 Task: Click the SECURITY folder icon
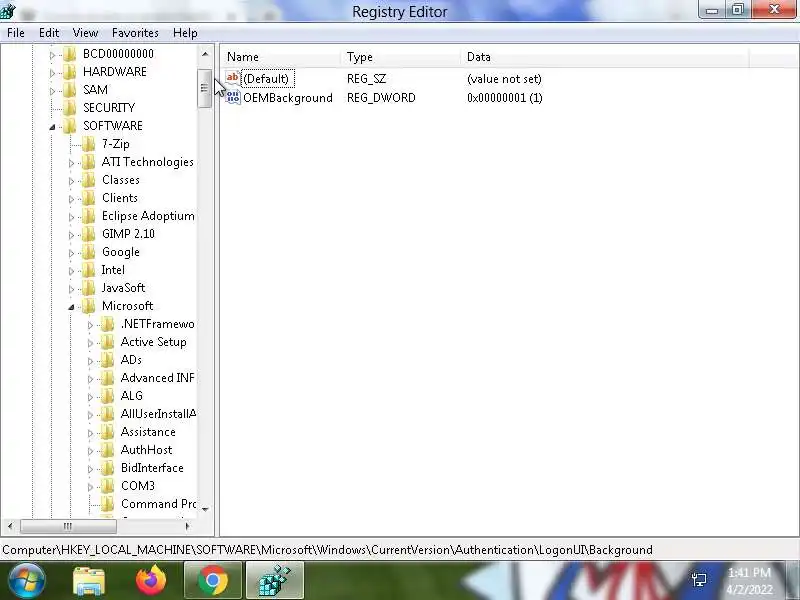click(x=69, y=108)
